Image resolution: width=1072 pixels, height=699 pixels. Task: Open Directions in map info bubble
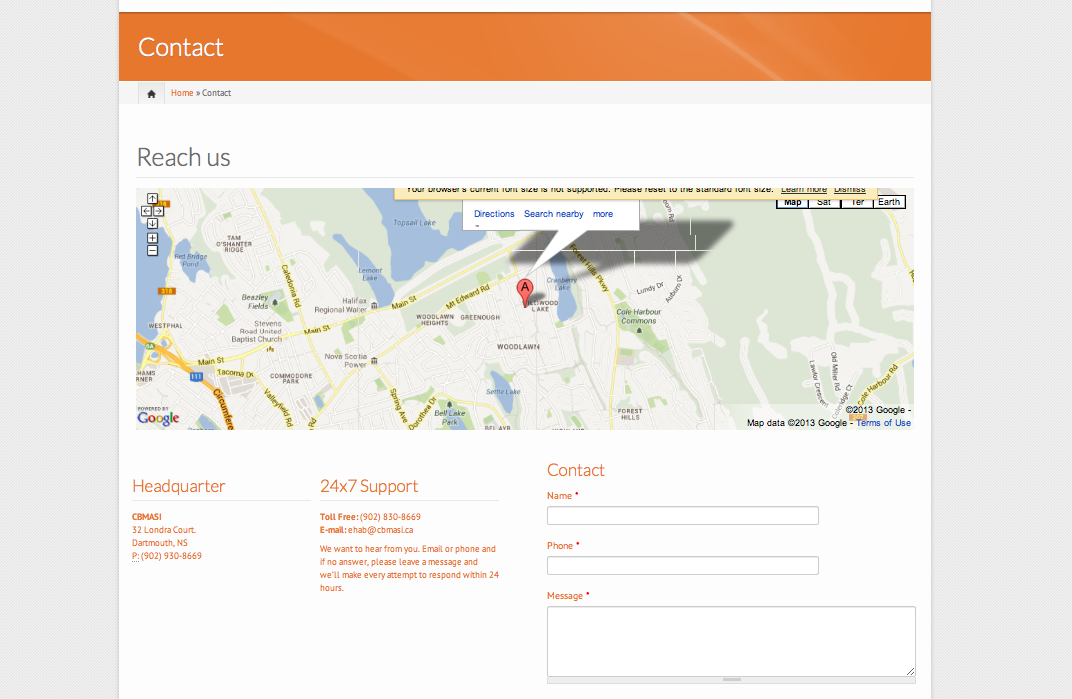[494, 214]
